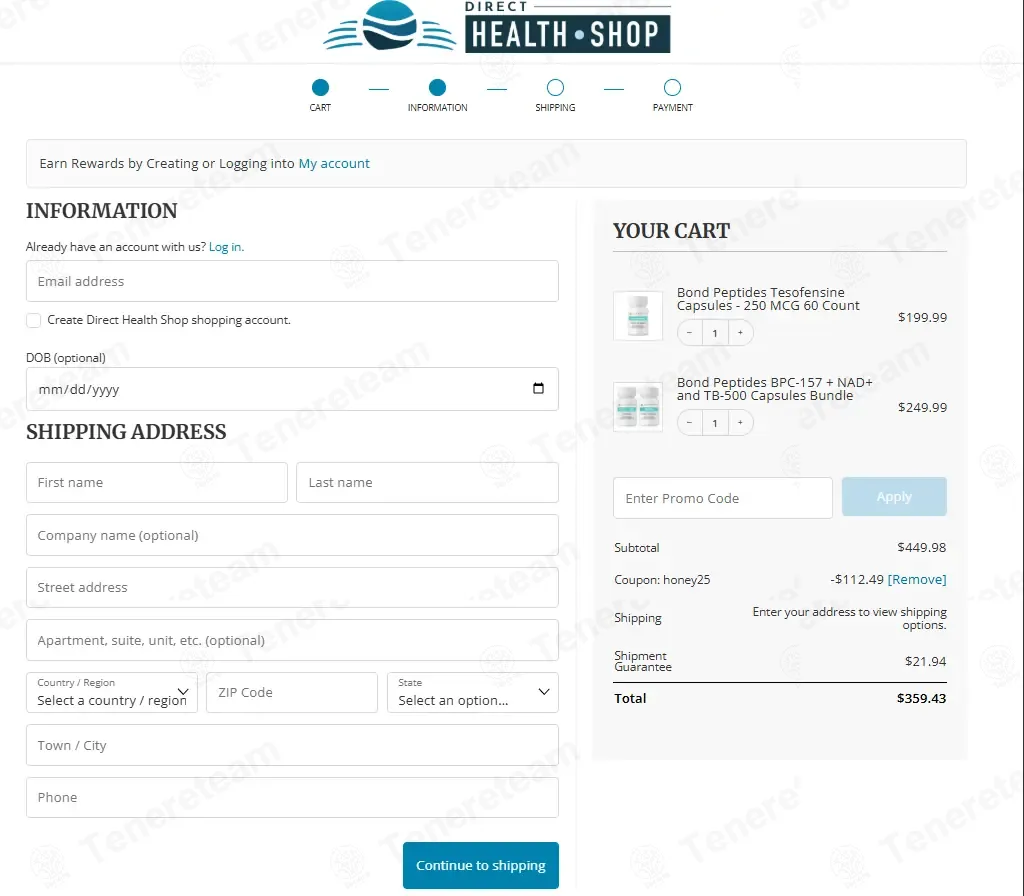Click the Street address field

pos(292,588)
